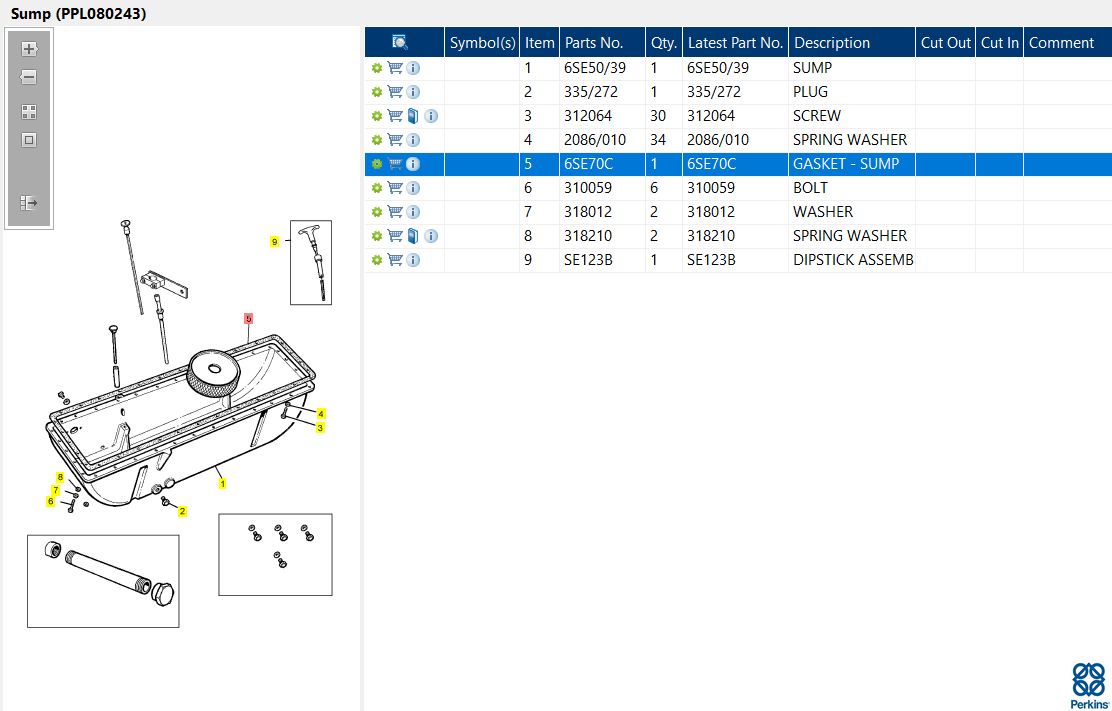Click the Perkins logo
Viewport: 1112px width, 711px height.
click(1089, 685)
